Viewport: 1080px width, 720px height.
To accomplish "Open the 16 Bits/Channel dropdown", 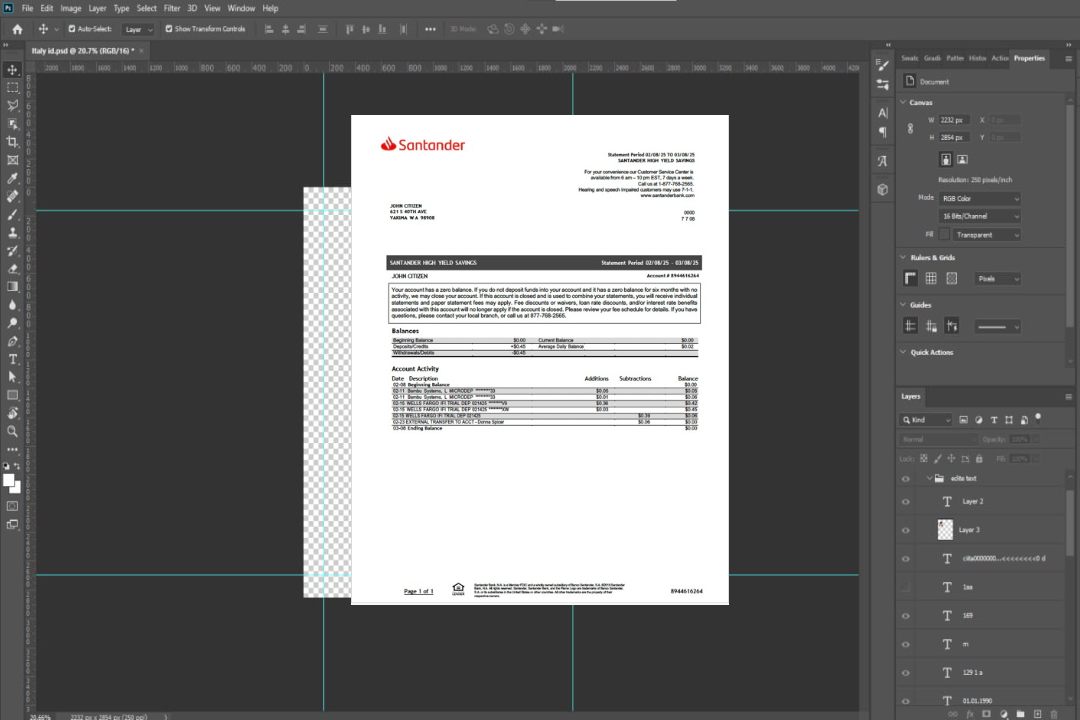I will [979, 216].
